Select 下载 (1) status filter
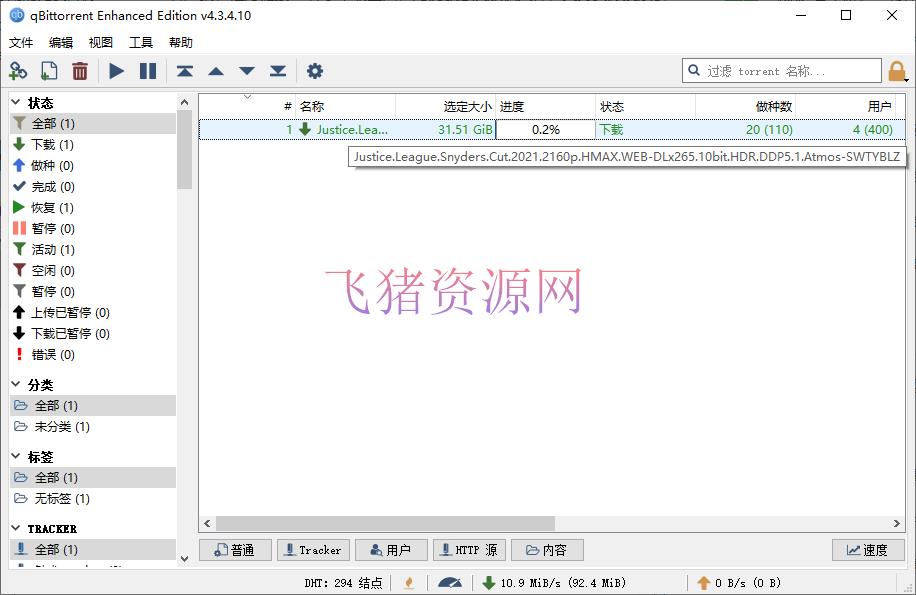The width and height of the screenshot is (916, 595). [x=93, y=144]
